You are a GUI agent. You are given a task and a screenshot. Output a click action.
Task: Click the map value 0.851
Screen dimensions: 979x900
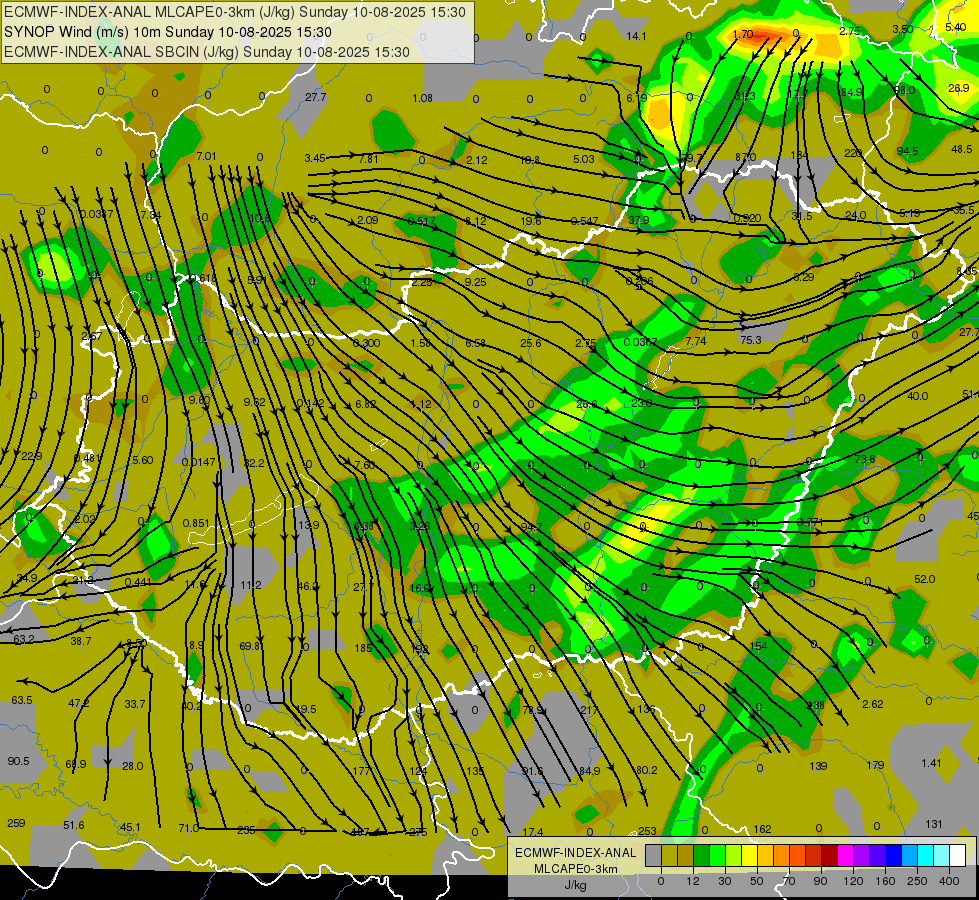coord(196,523)
